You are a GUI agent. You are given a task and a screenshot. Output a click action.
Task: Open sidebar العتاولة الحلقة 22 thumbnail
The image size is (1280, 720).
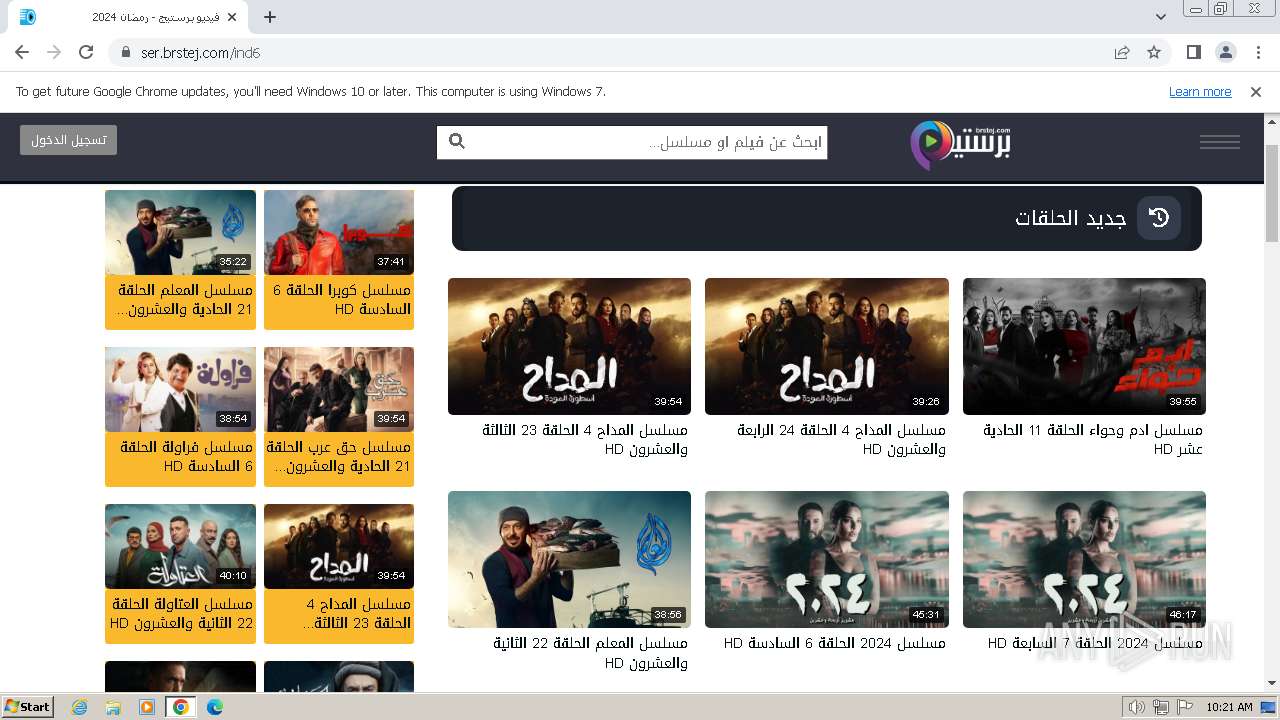pyautogui.click(x=180, y=546)
